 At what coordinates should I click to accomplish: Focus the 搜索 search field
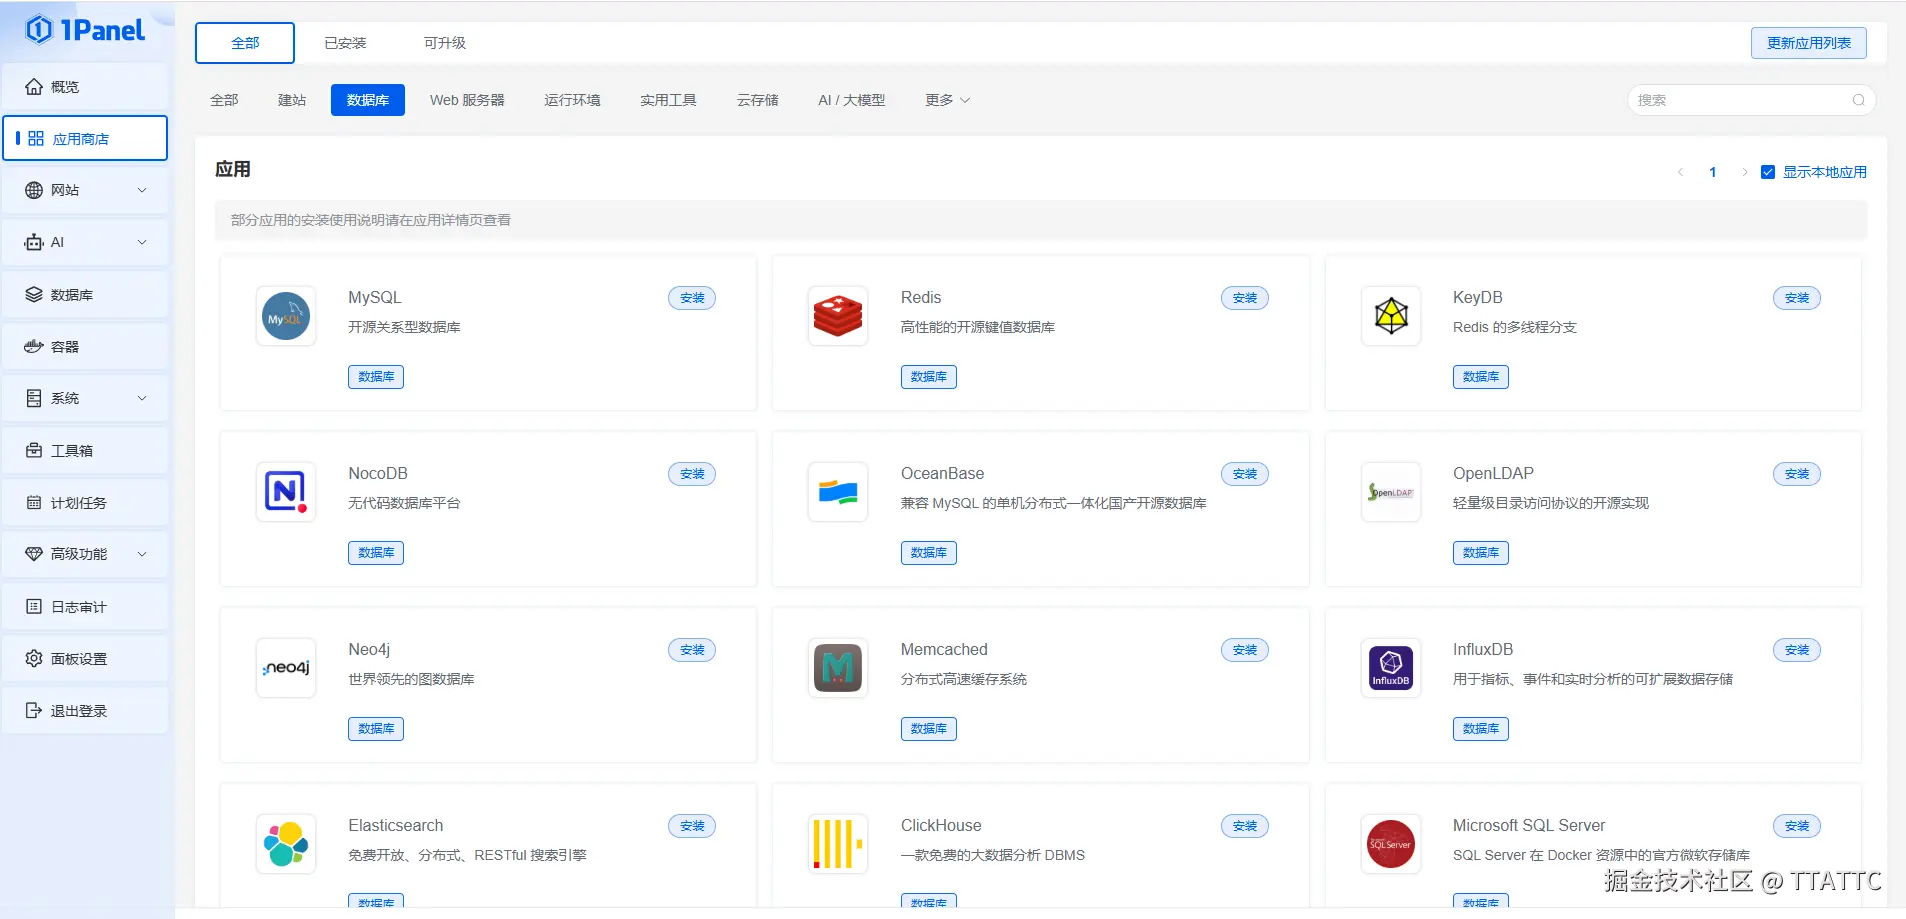pyautogui.click(x=1751, y=100)
